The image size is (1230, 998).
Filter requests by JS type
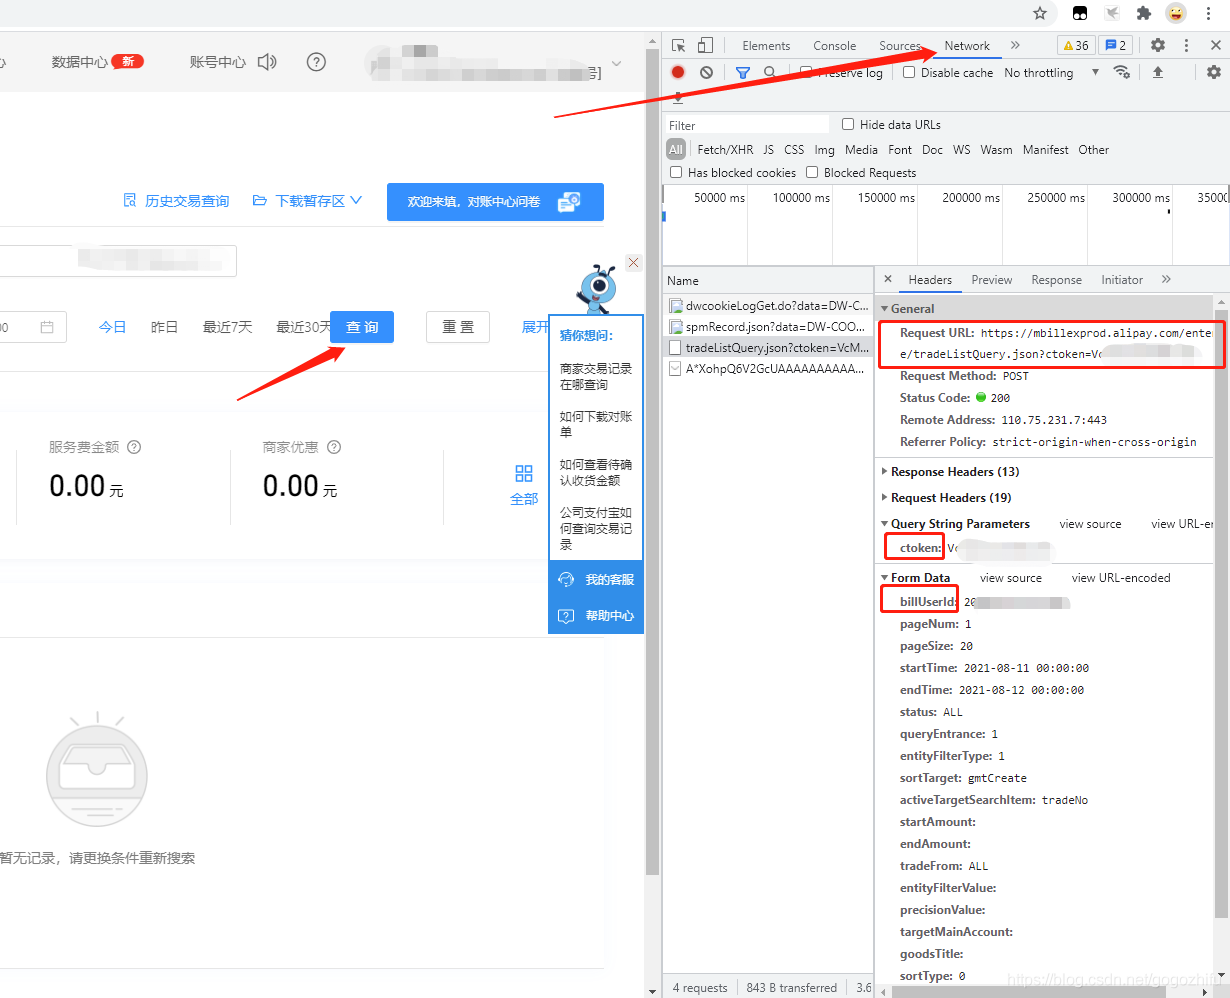pos(768,149)
